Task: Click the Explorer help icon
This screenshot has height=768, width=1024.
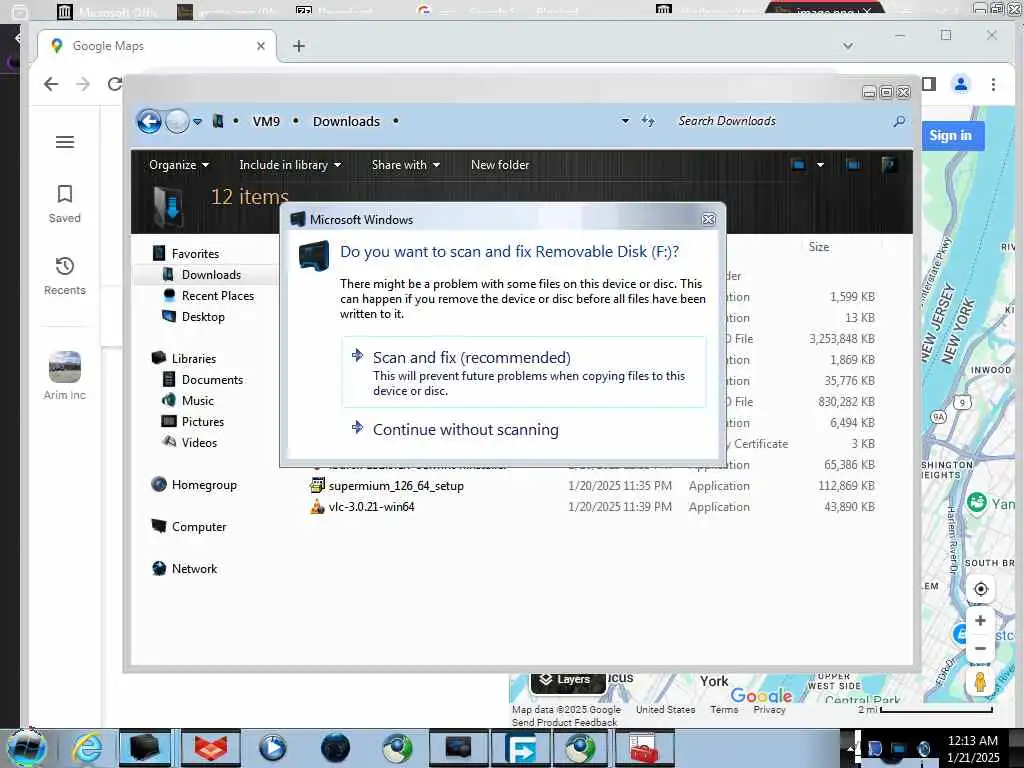Action: [x=888, y=165]
